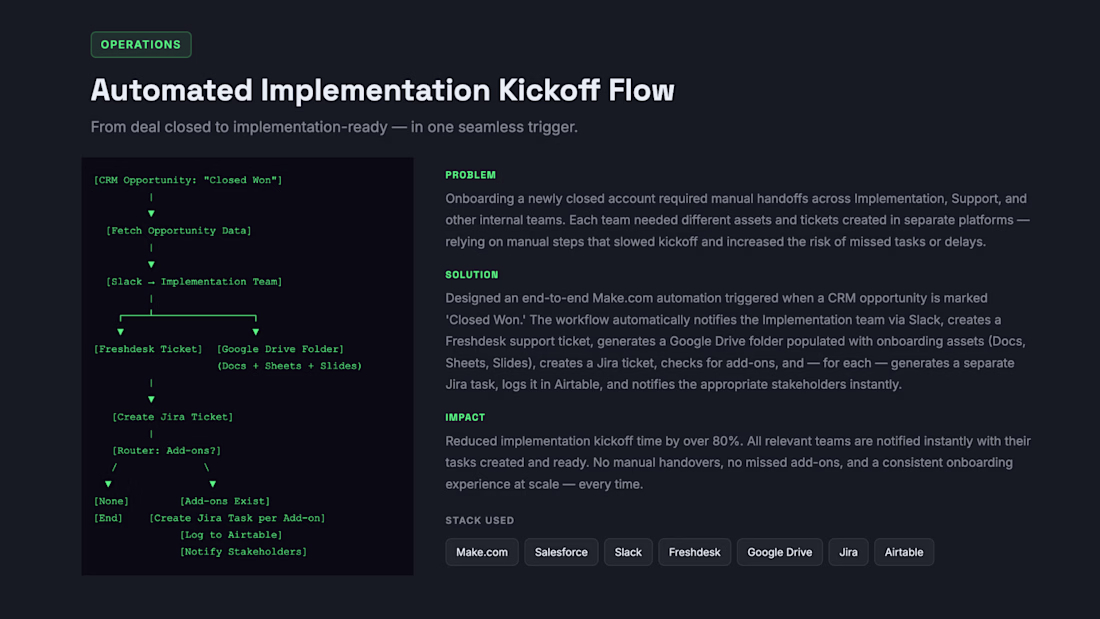Click the Automated Implementation Kickoff Flow title
1100x619 pixels.
[x=382, y=91]
